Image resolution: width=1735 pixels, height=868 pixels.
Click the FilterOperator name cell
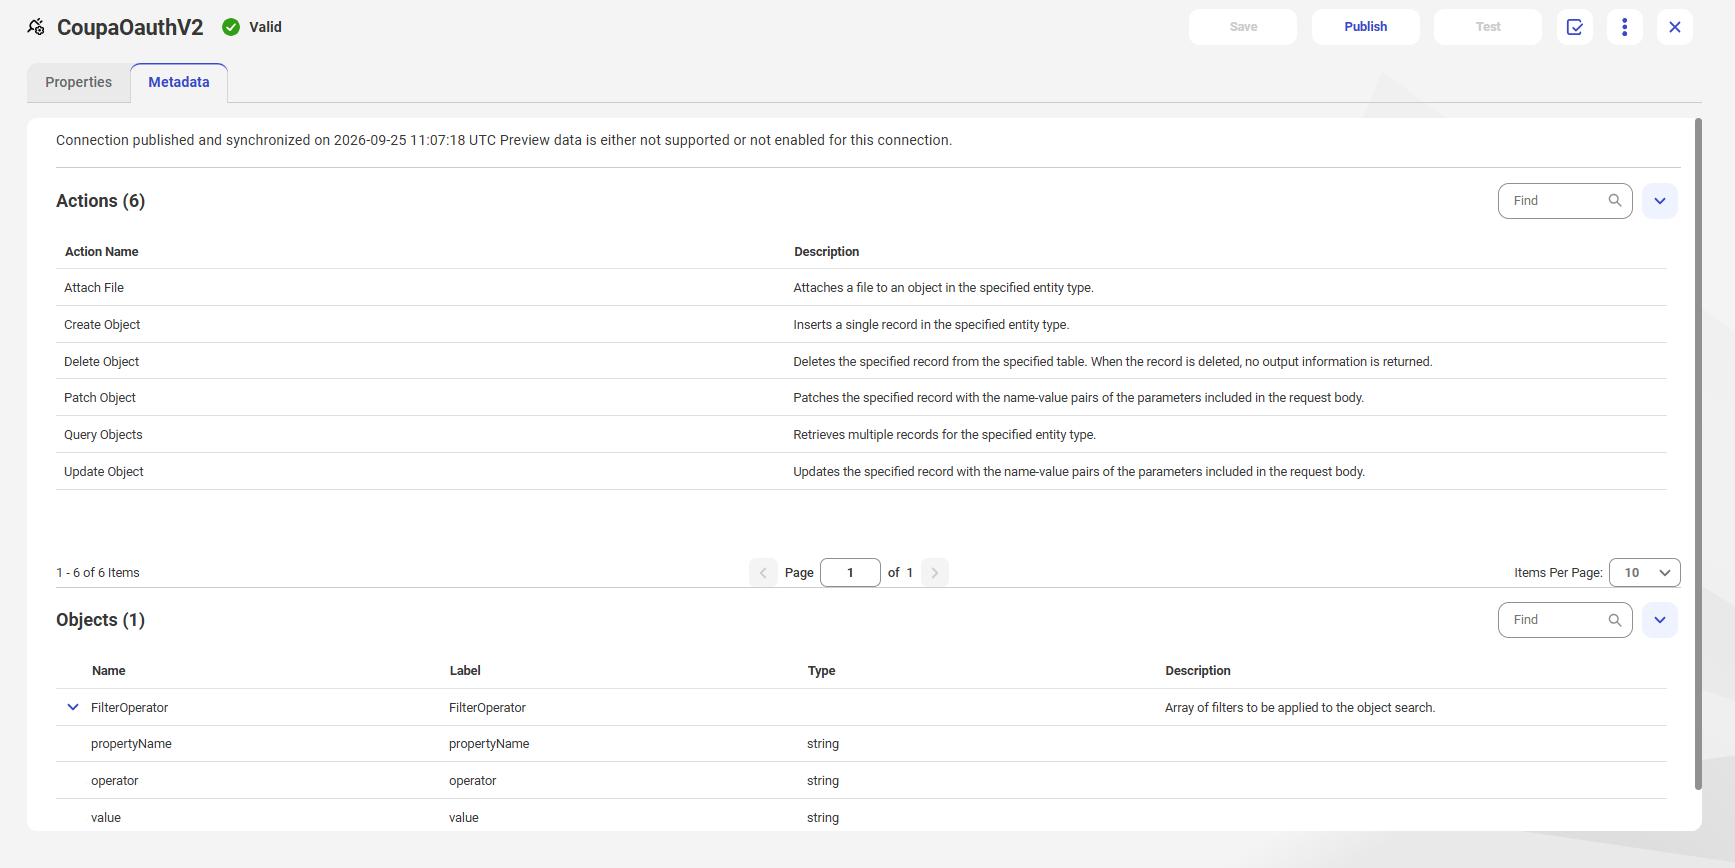129,708
